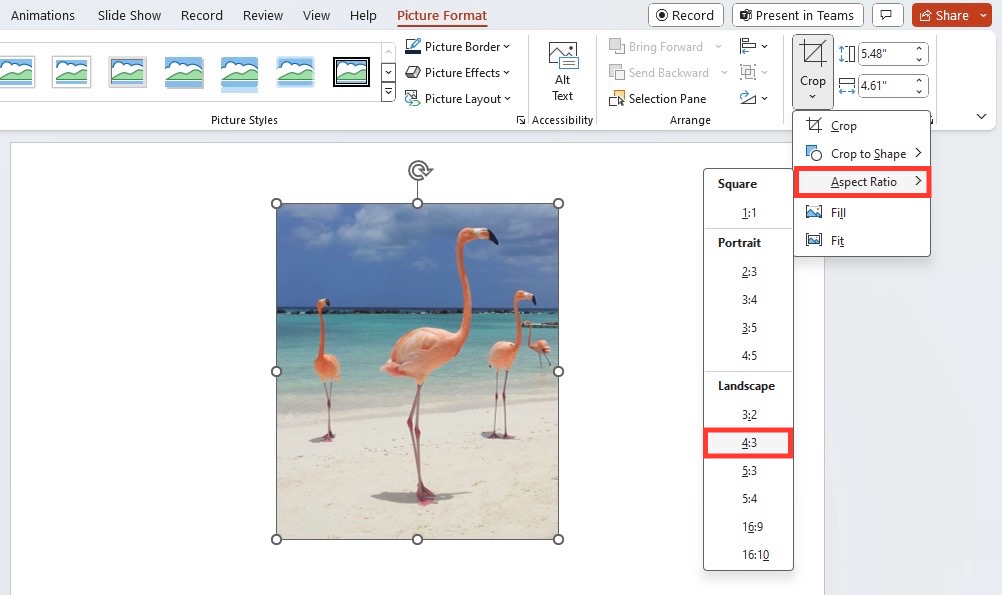Click Present in Teams button
1002x595 pixels.
[x=798, y=15]
